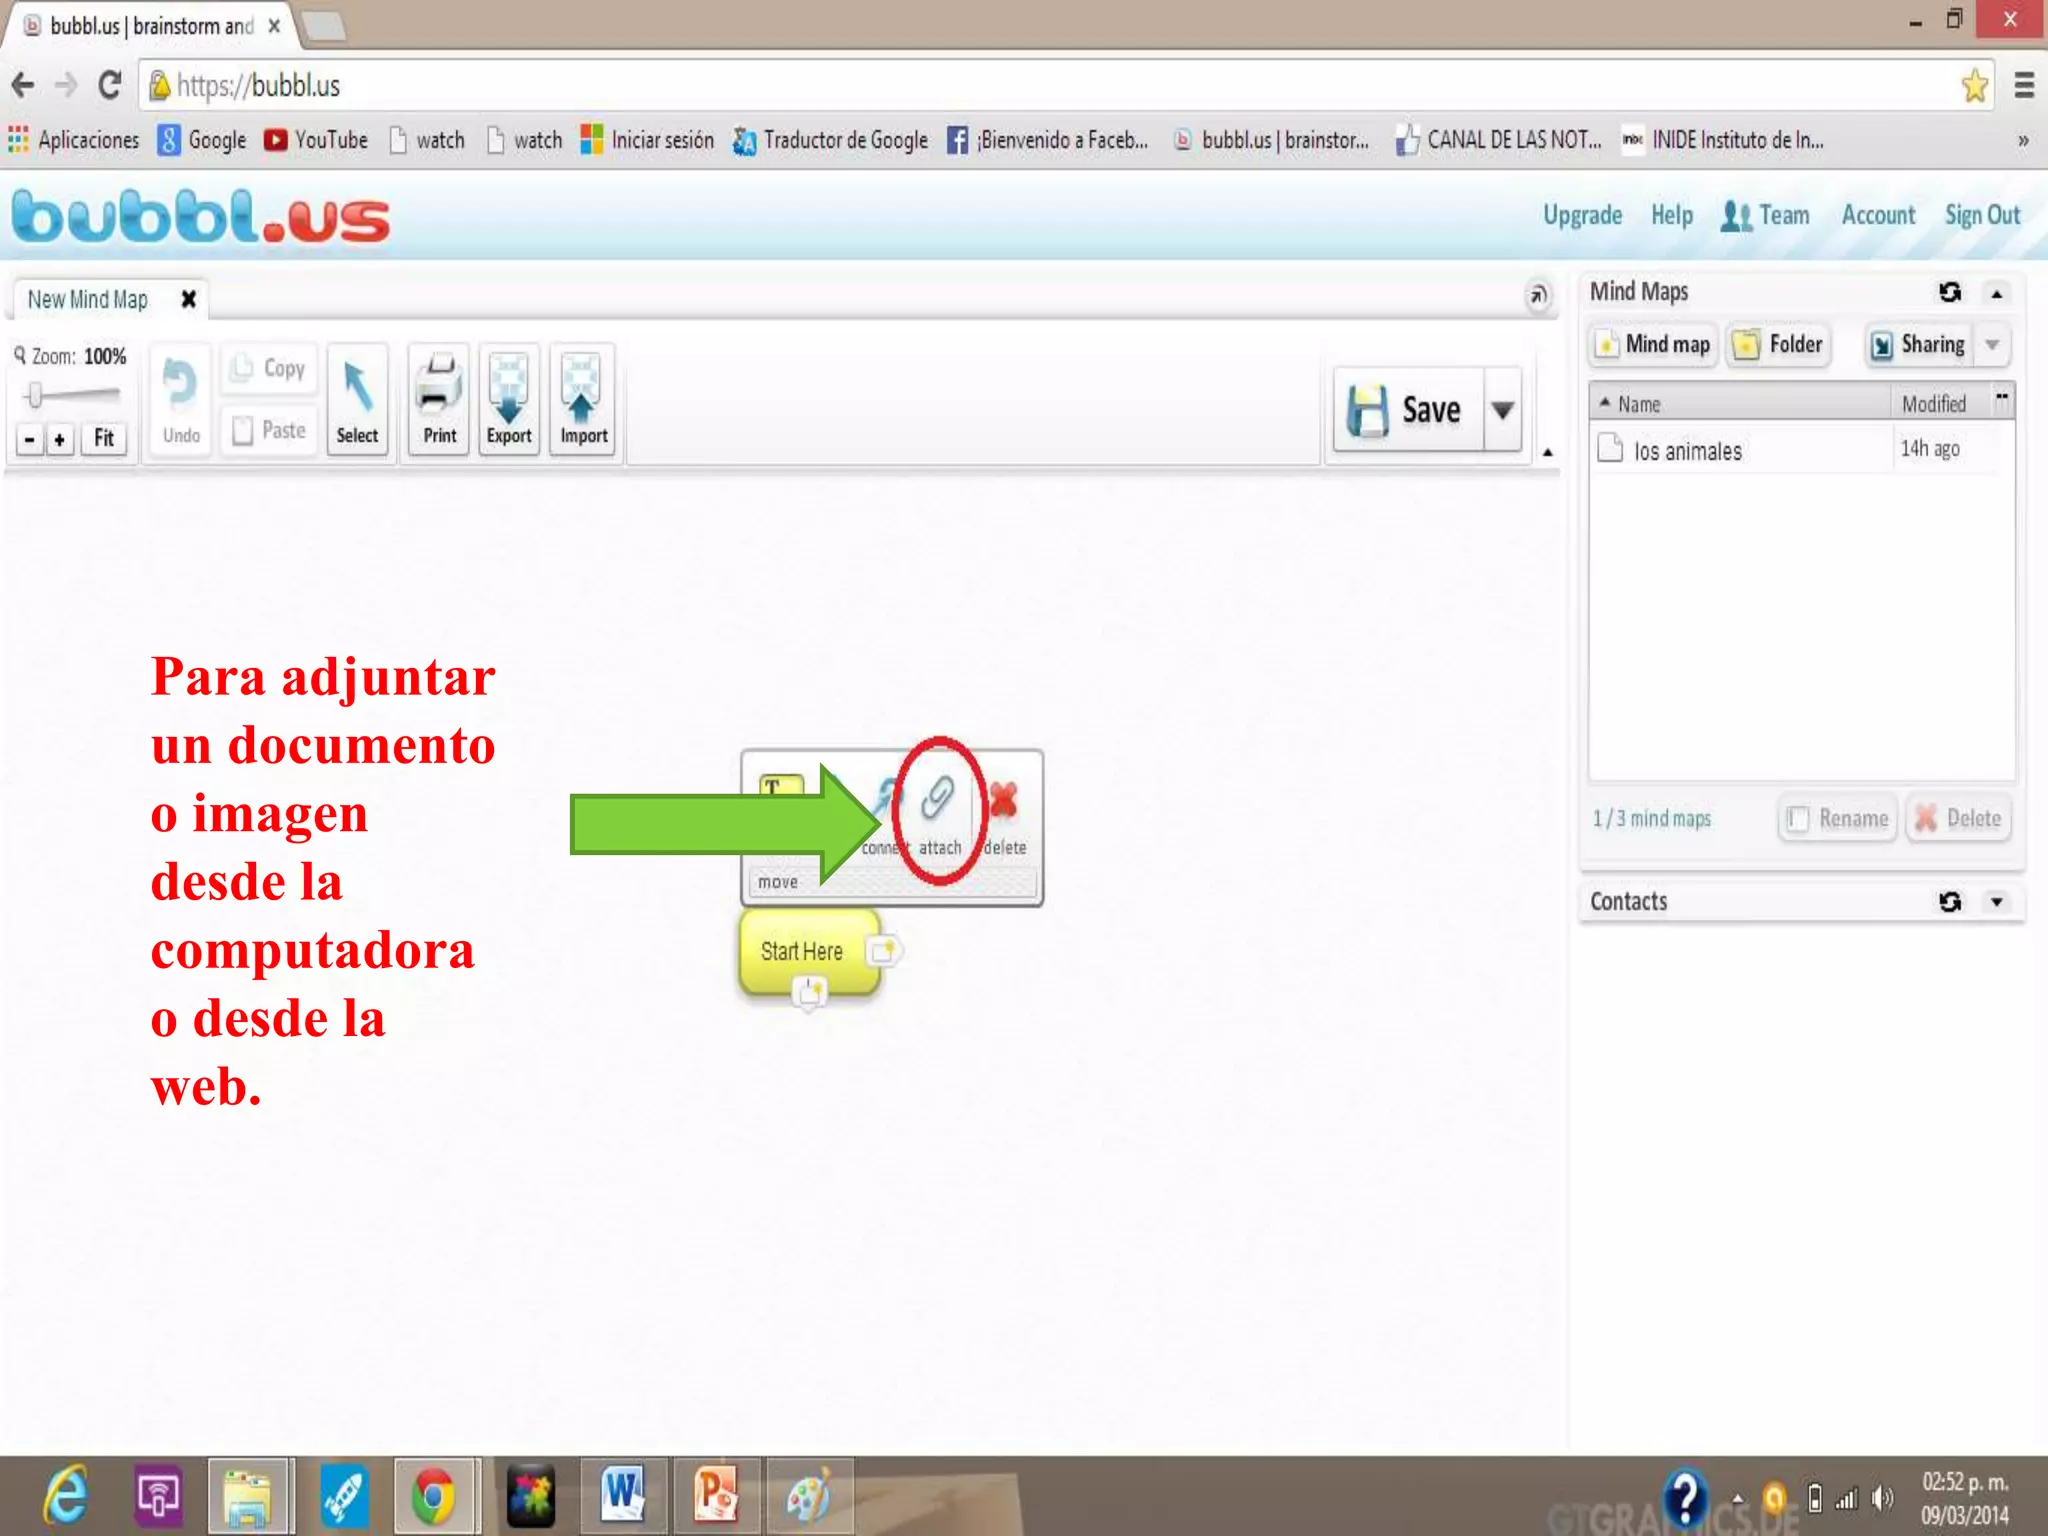The height and width of the screenshot is (1536, 2048).
Task: Open the Help link
Action: pyautogui.click(x=1671, y=215)
